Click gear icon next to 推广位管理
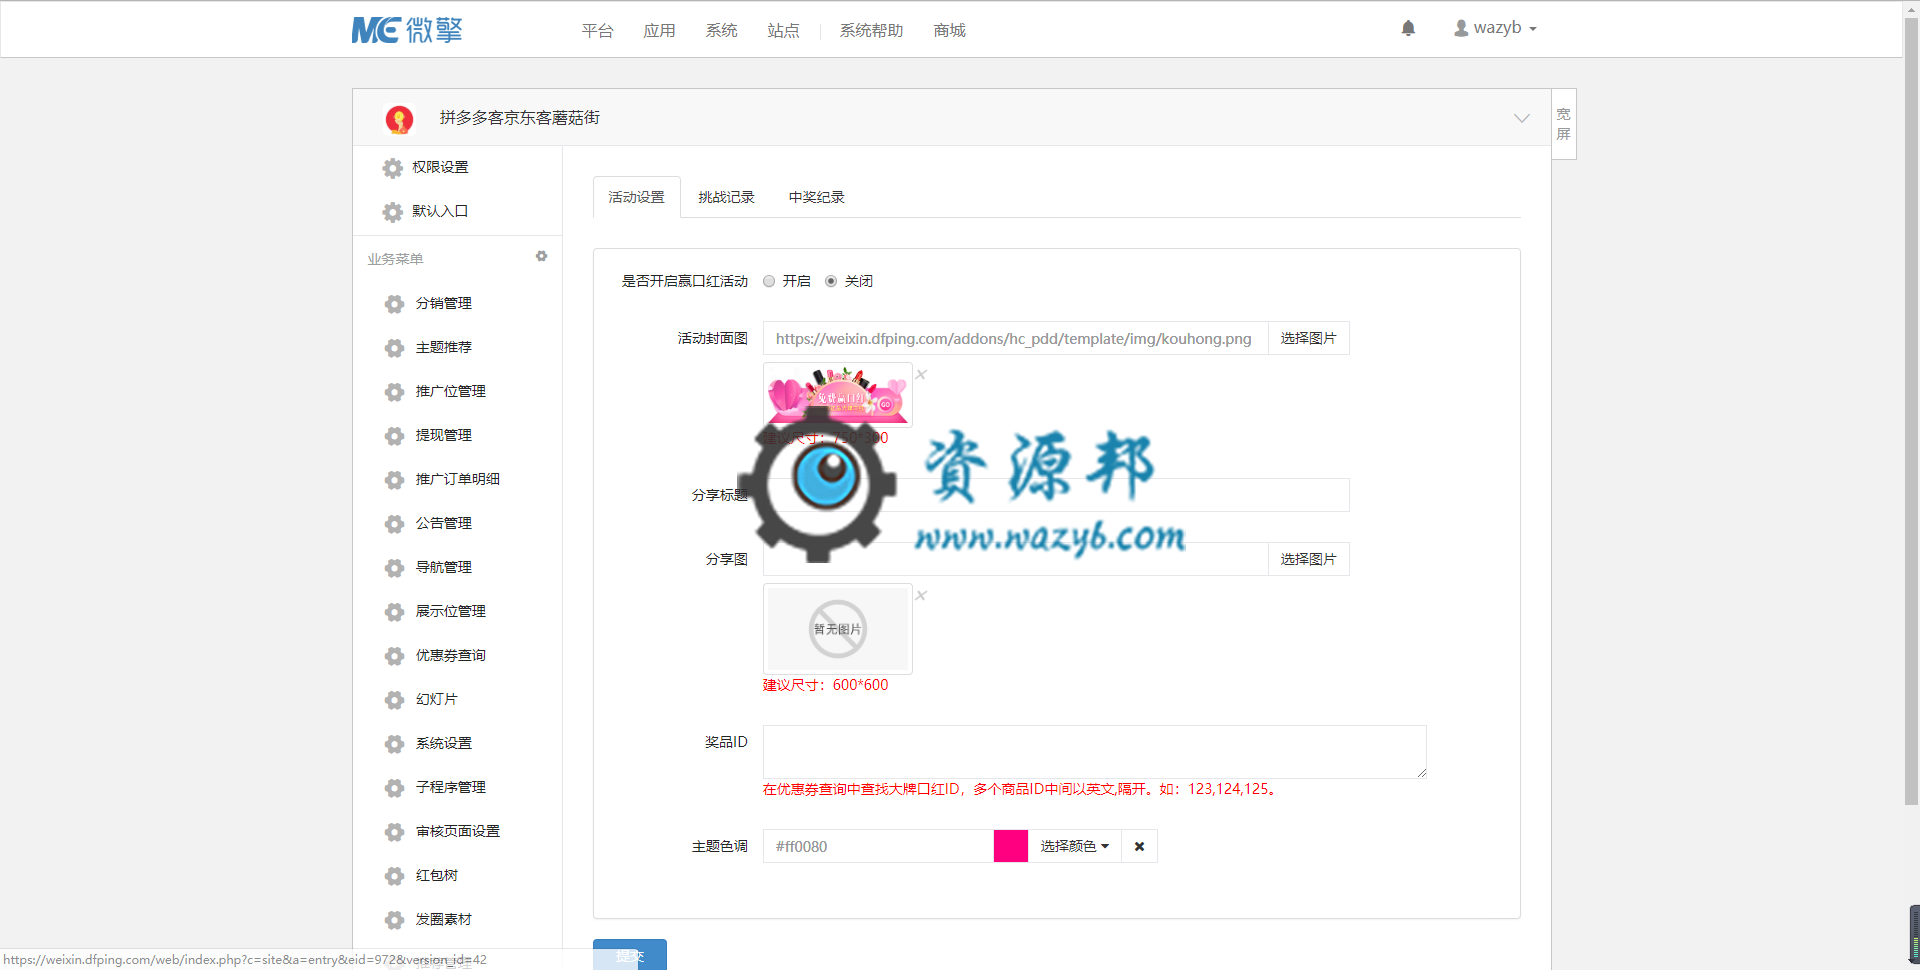Viewport: 1920px width, 970px height. click(x=394, y=392)
